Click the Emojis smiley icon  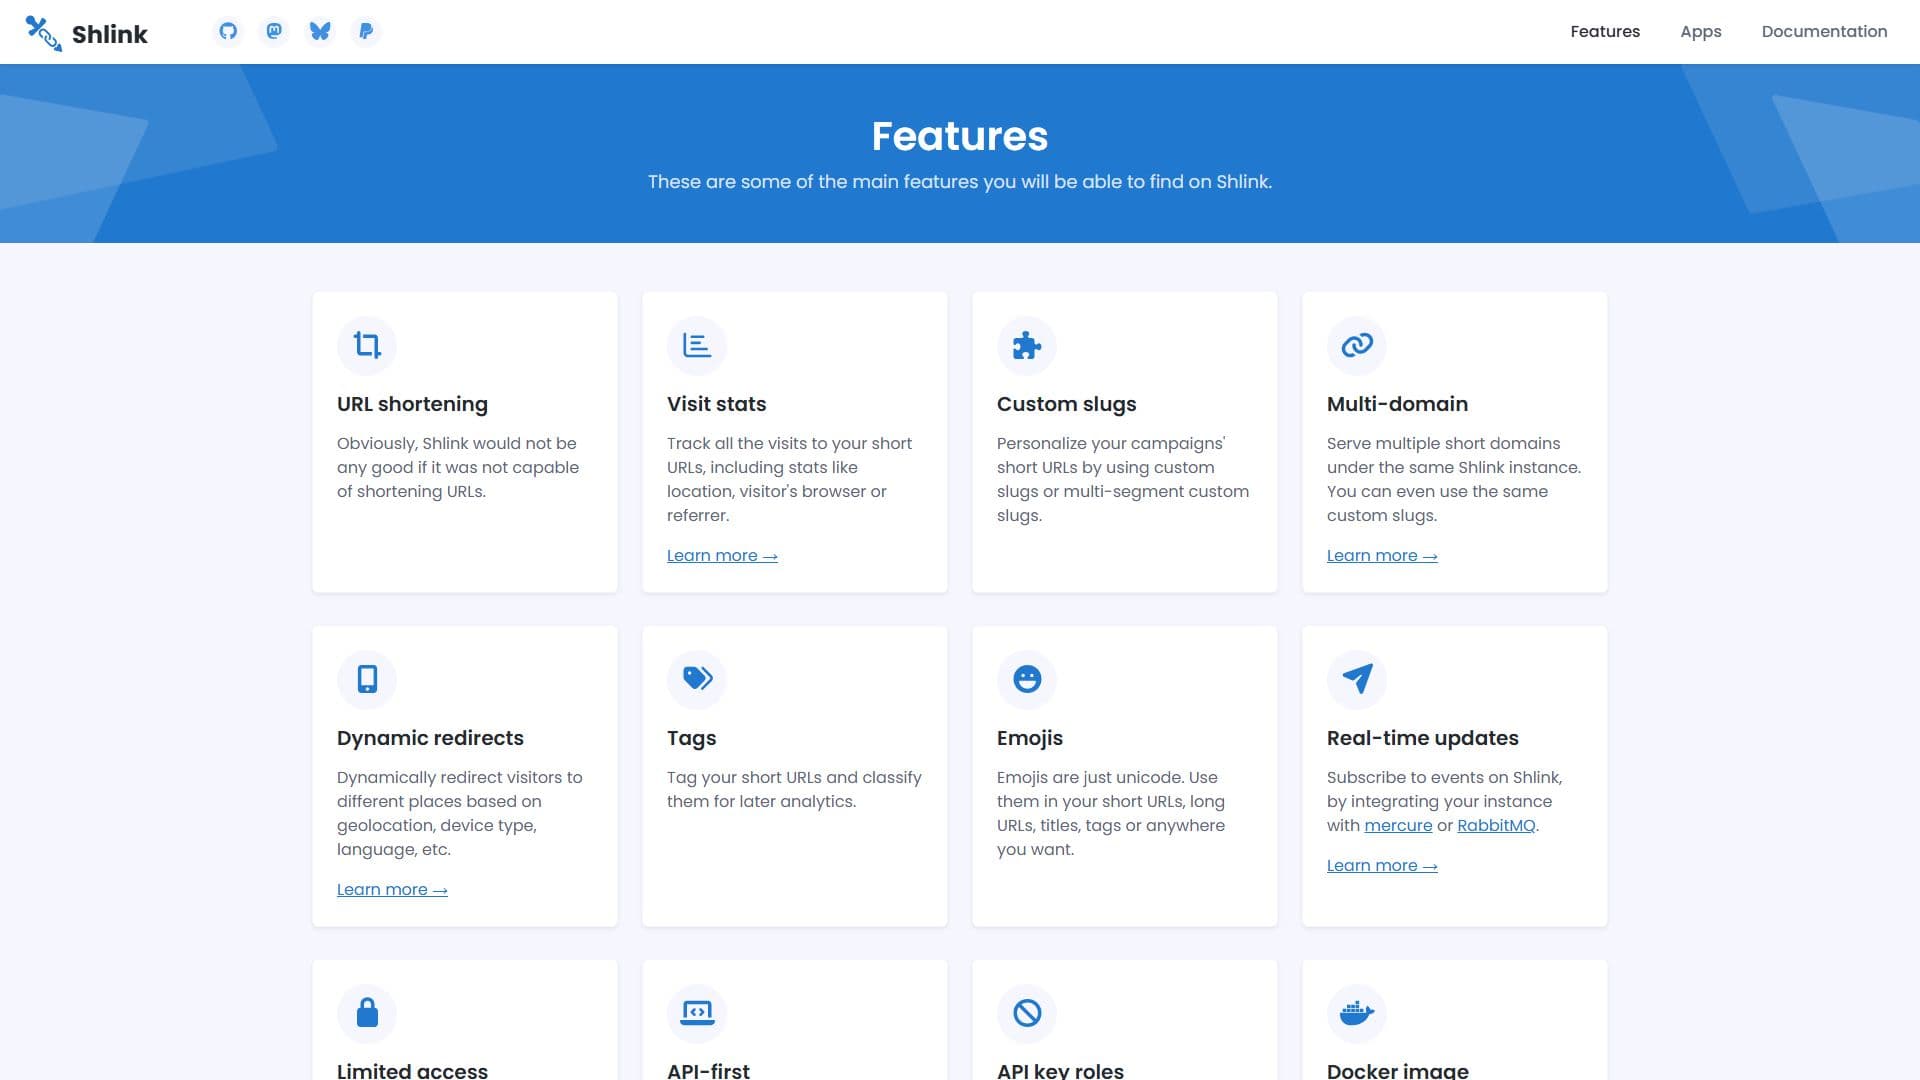[x=1027, y=679]
